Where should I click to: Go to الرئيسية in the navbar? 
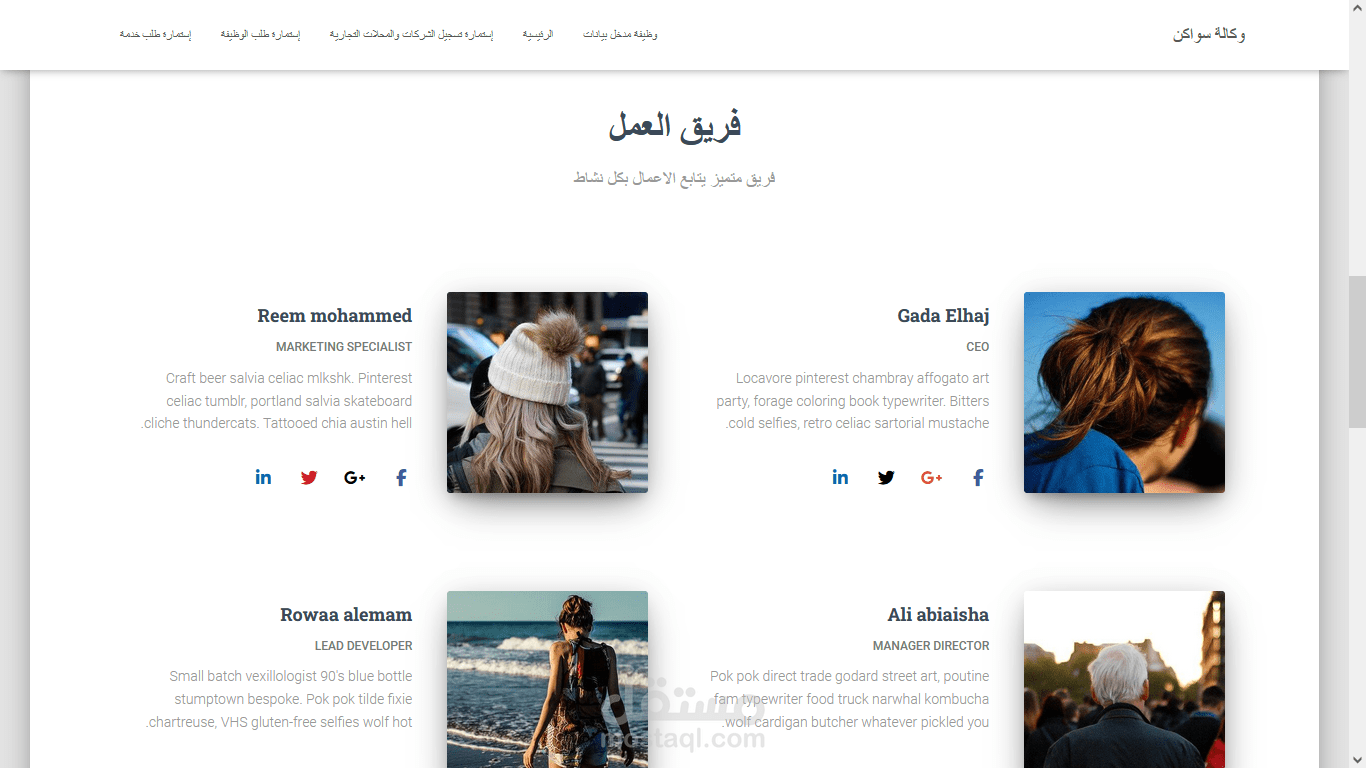tap(538, 35)
